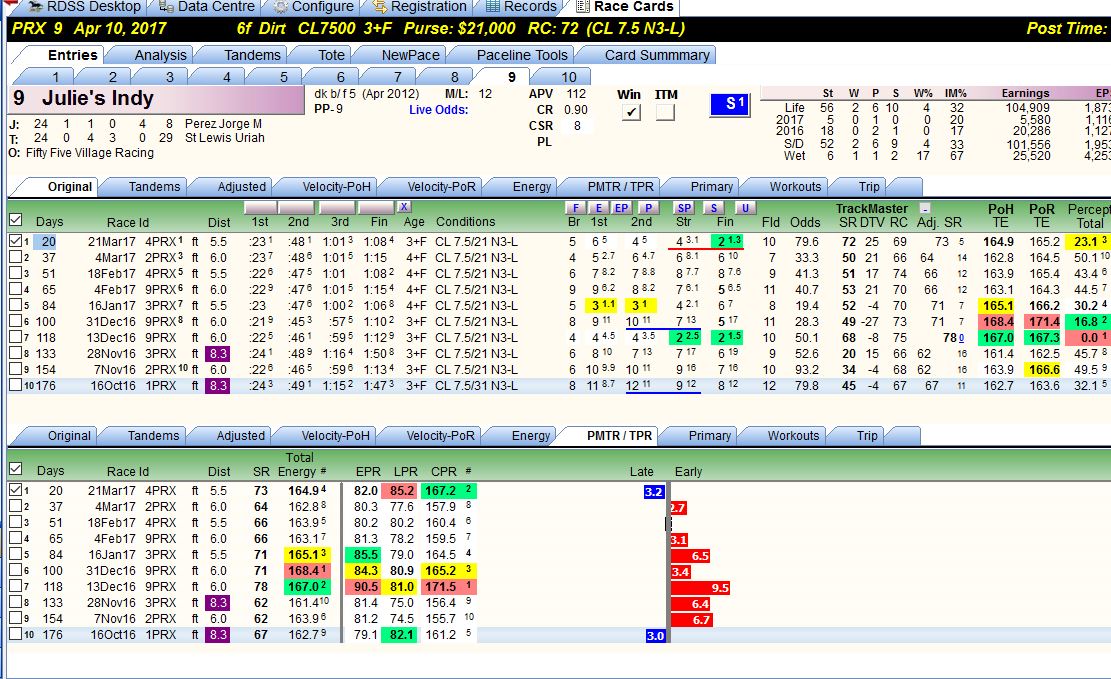Click the F running-style filter button
Image resolution: width=1111 pixels, height=679 pixels.
pos(575,208)
